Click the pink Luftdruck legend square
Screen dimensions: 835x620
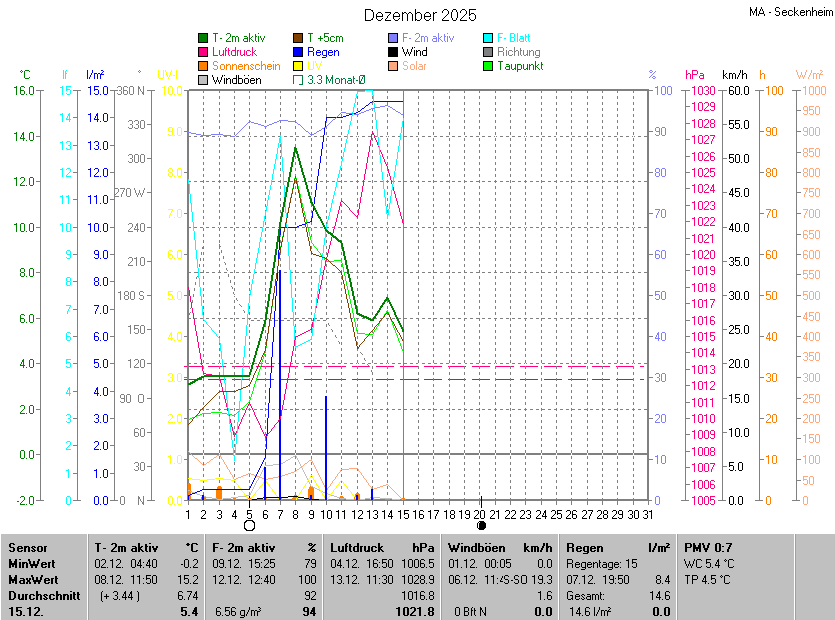coord(203,52)
